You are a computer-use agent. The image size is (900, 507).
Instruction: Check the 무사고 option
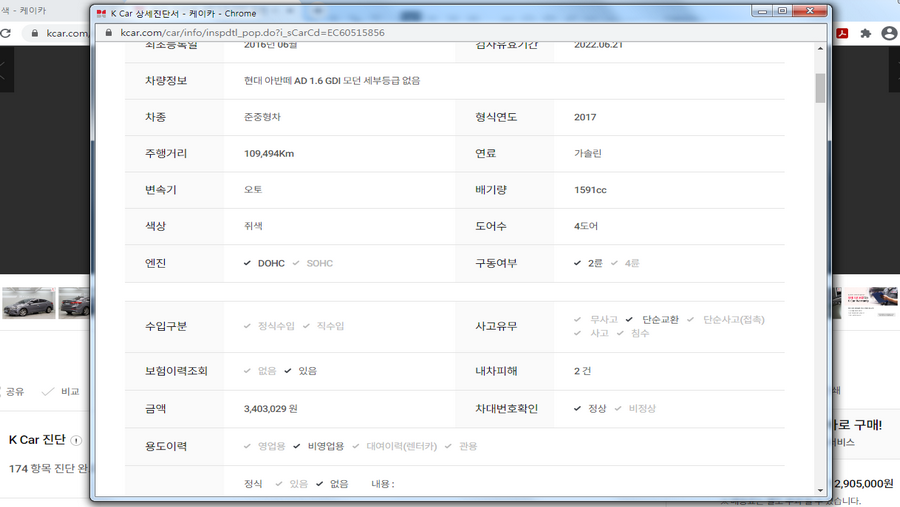(577, 319)
